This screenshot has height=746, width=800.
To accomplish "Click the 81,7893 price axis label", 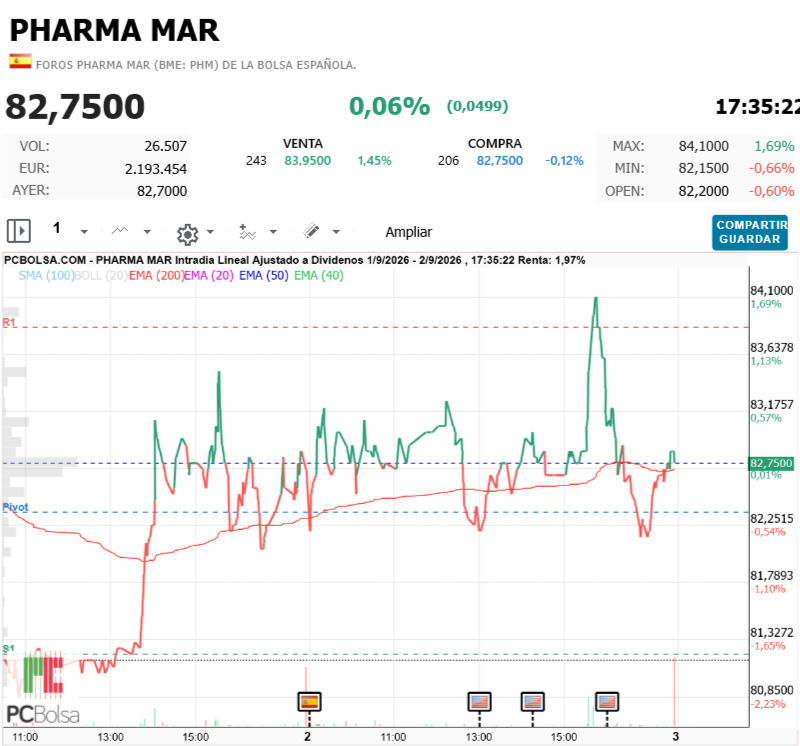I will 771,576.
